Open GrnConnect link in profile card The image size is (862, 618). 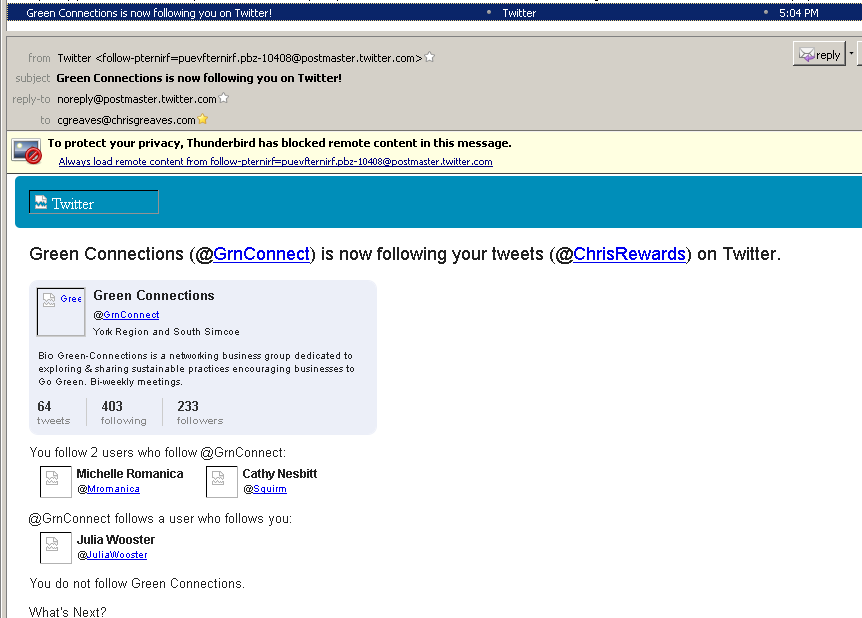point(131,314)
